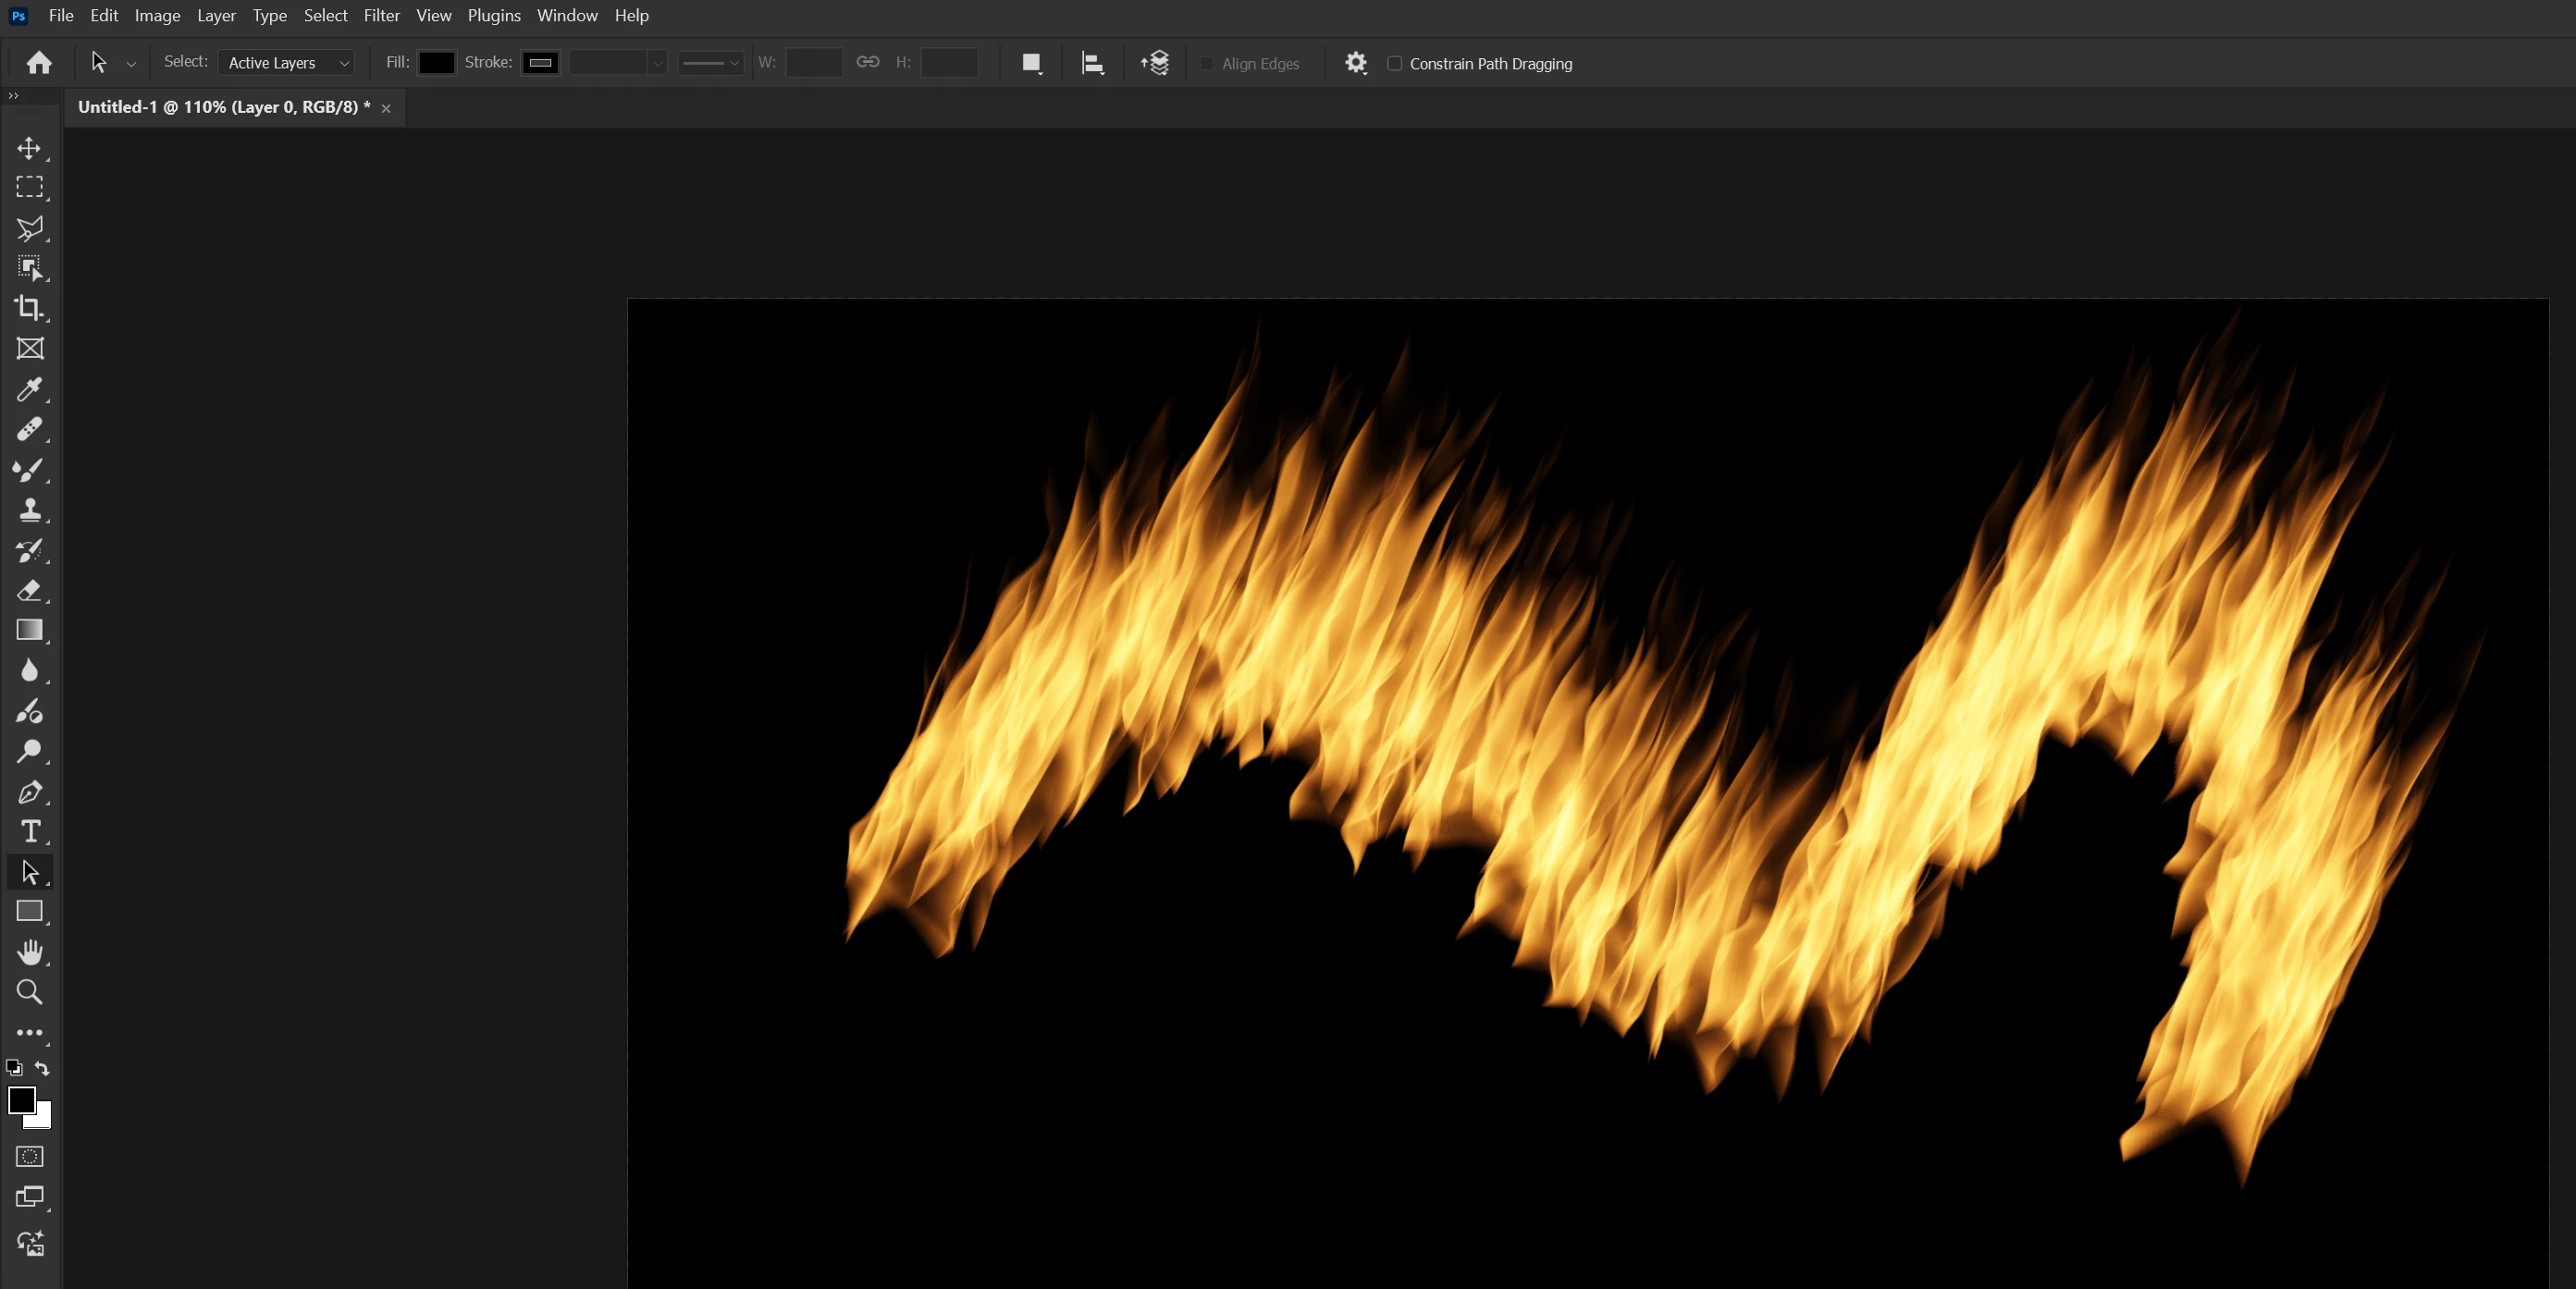Image resolution: width=2576 pixels, height=1289 pixels.
Task: Select the Eraser tool
Action: coord(29,590)
